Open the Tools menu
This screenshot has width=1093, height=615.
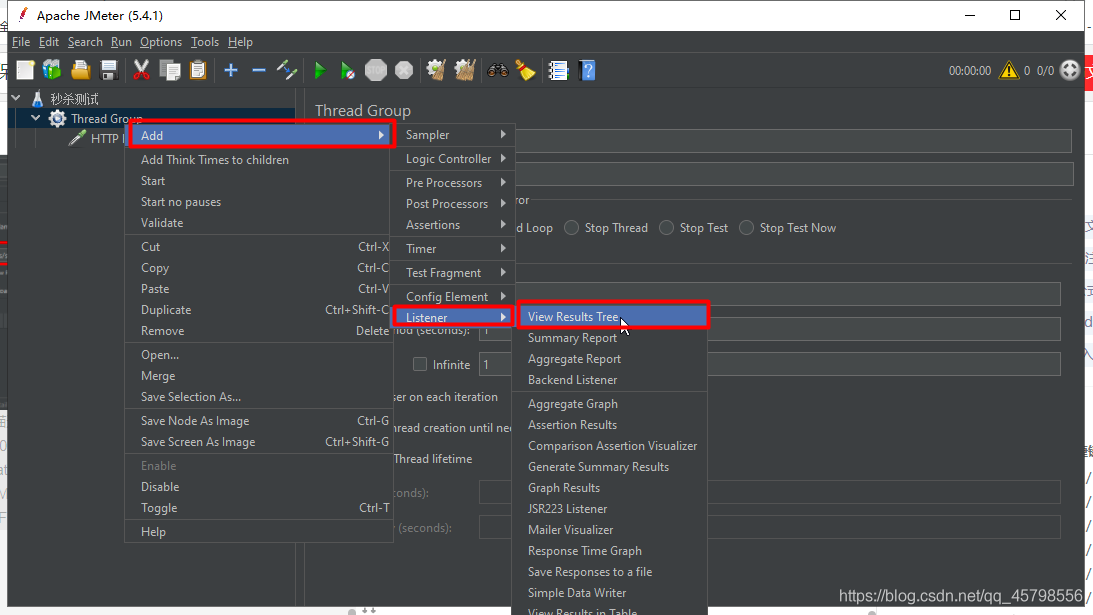(205, 42)
